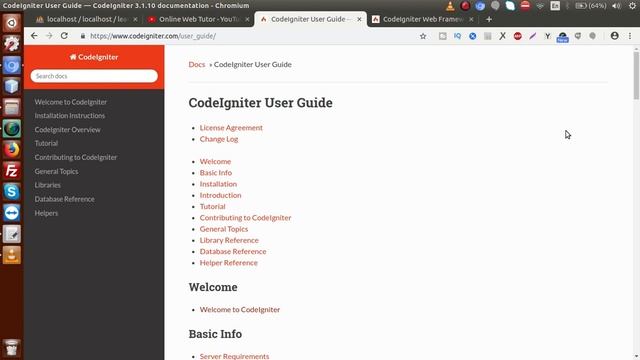Open the Change Log link

219,139
